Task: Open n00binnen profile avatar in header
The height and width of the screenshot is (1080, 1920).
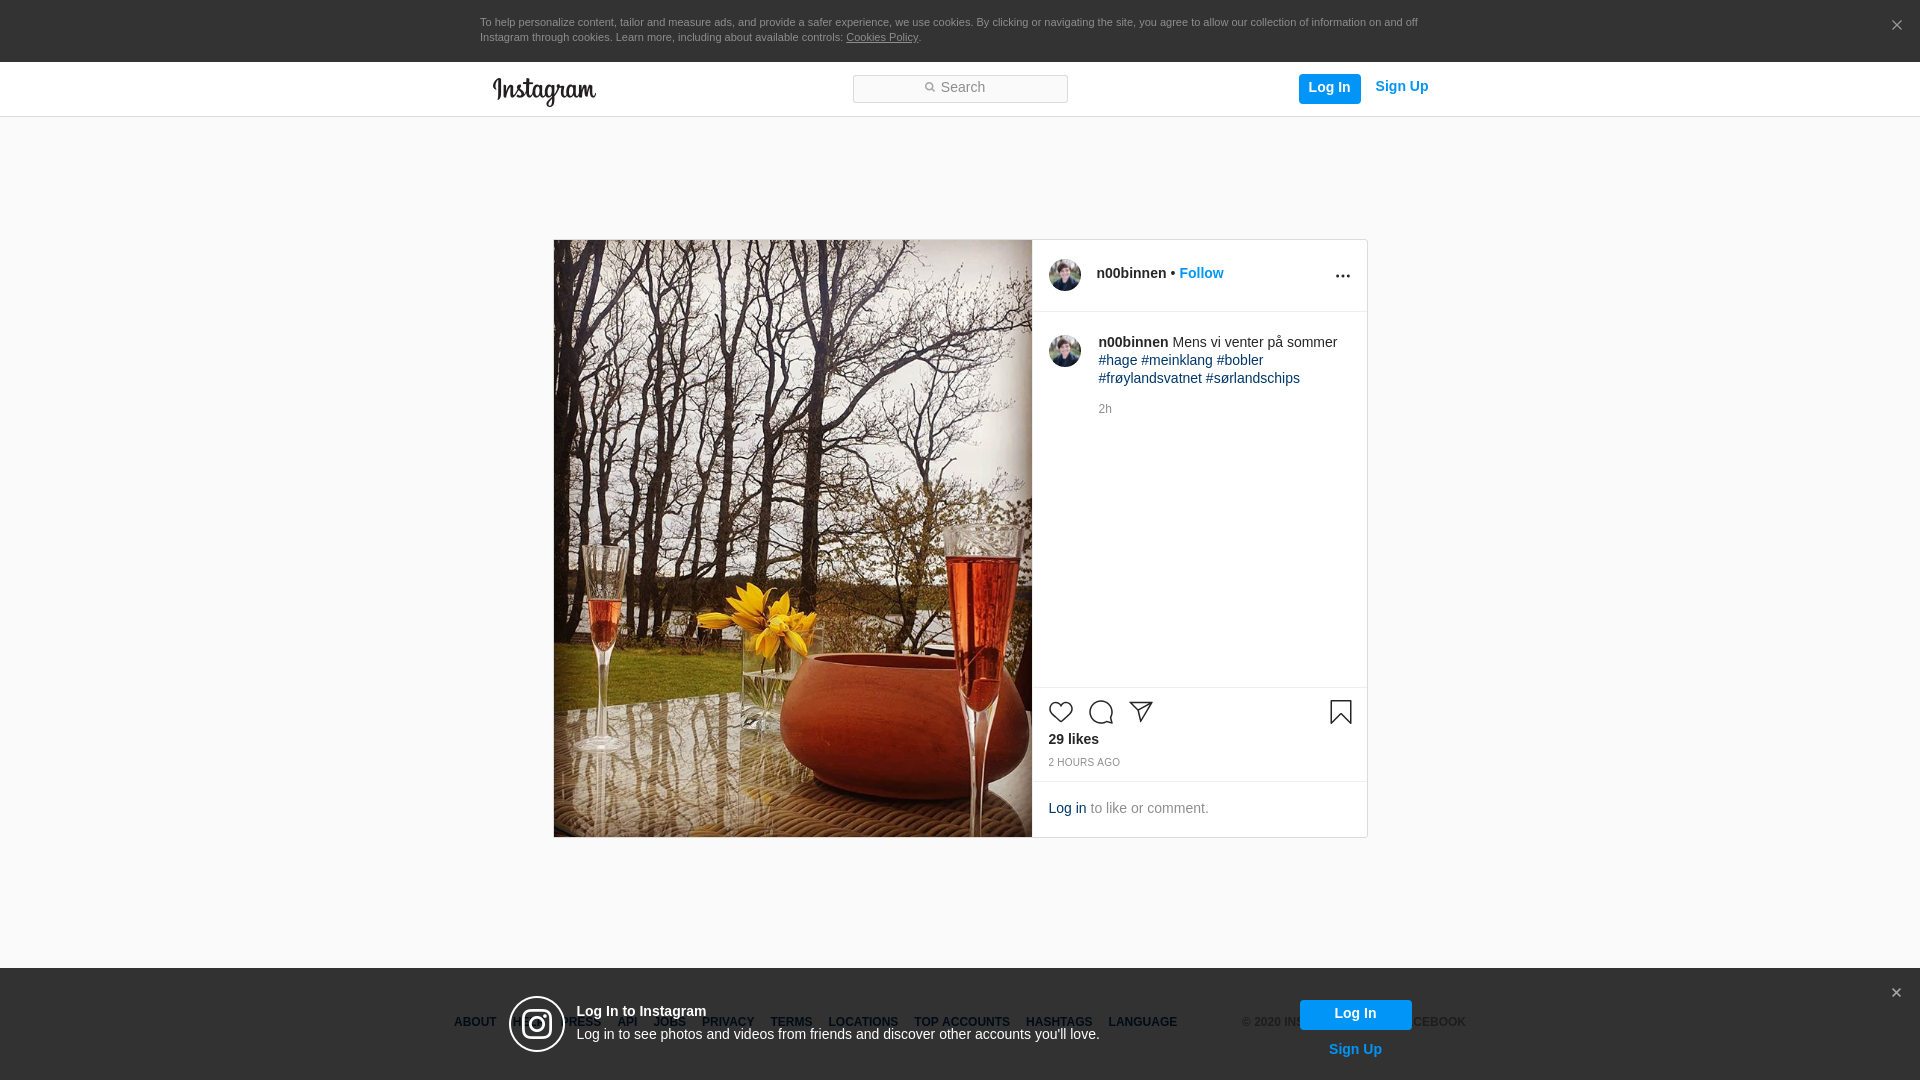Action: tap(1064, 275)
